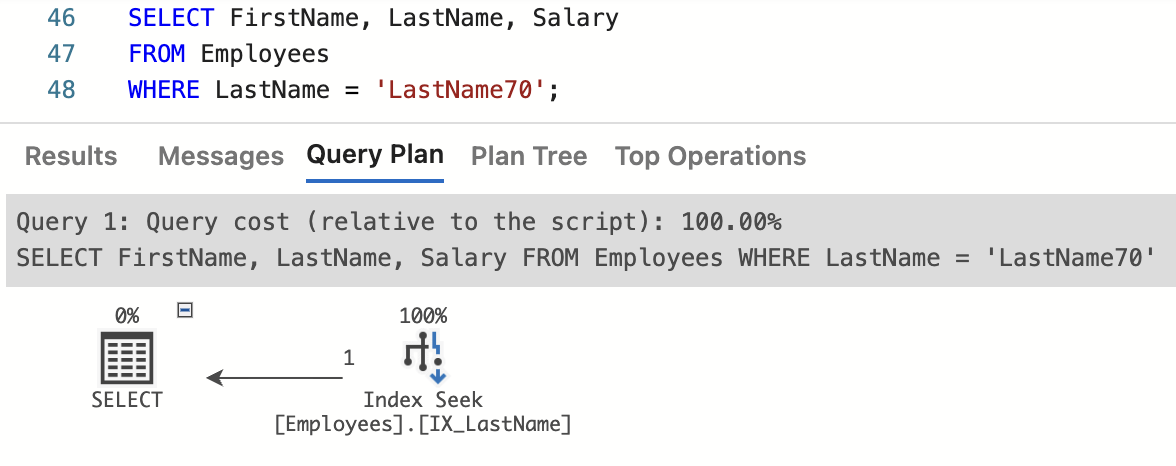Screen dimensions: 1176x466
Task: Switch to the Top Operations tab
Action: click(x=710, y=156)
